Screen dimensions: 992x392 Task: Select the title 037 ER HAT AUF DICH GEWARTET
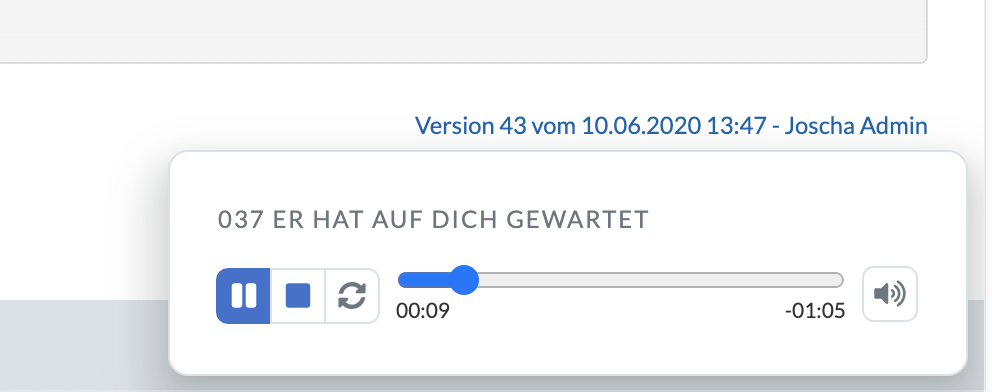click(x=433, y=220)
